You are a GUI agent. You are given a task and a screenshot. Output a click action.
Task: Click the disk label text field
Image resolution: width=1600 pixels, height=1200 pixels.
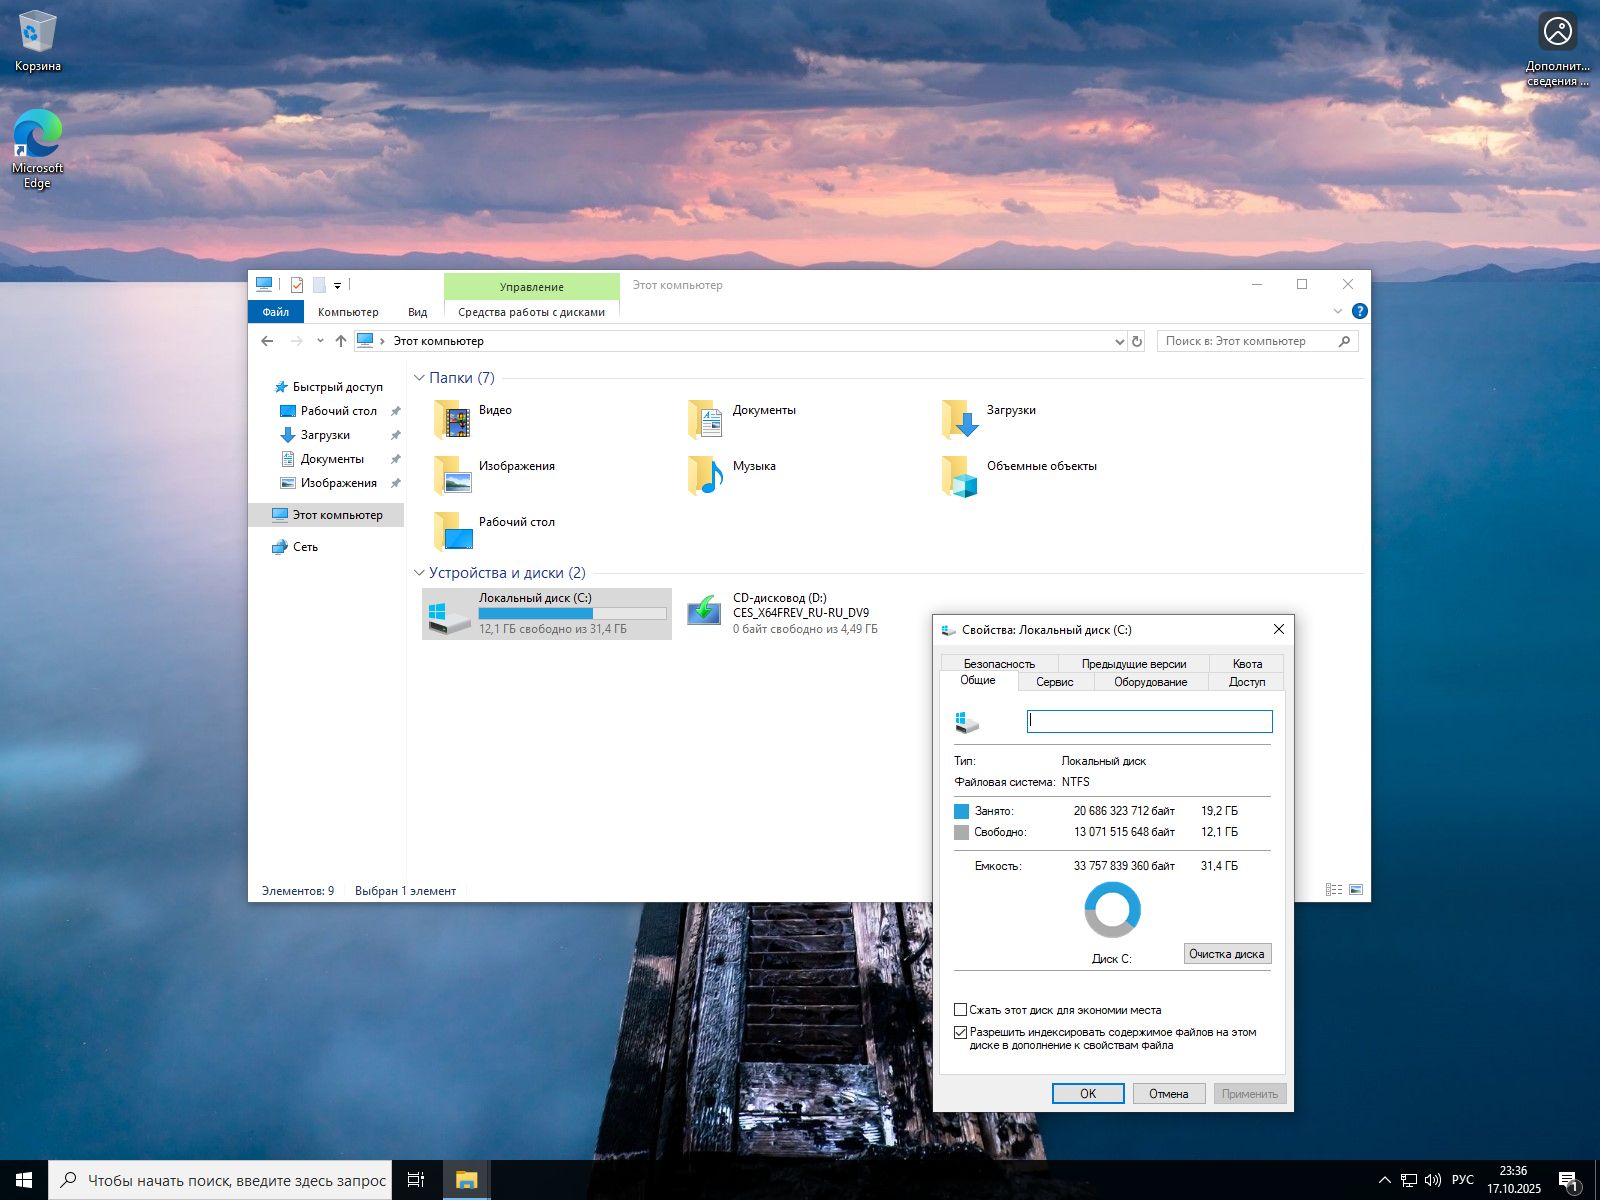pos(1149,721)
